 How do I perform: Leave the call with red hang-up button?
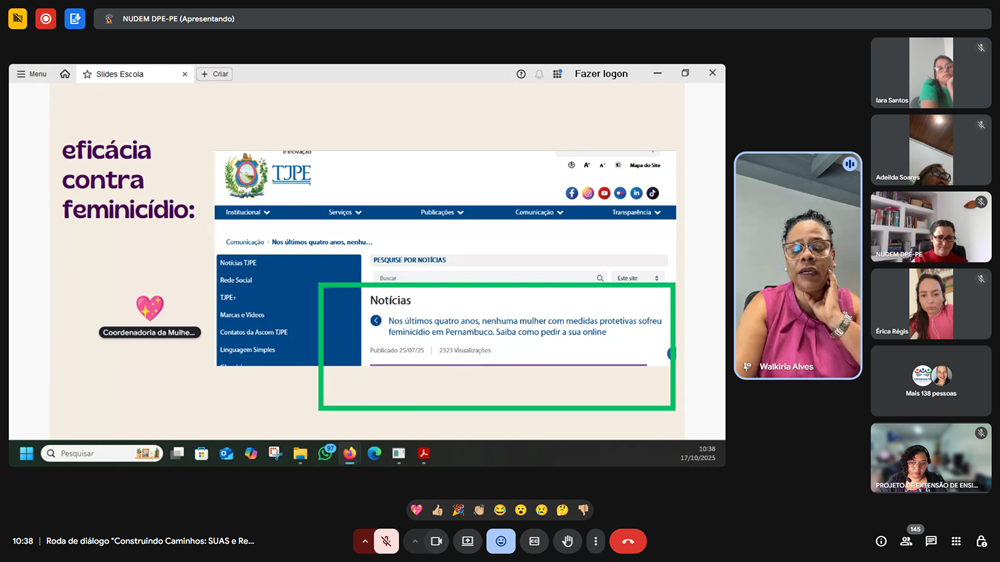click(628, 541)
